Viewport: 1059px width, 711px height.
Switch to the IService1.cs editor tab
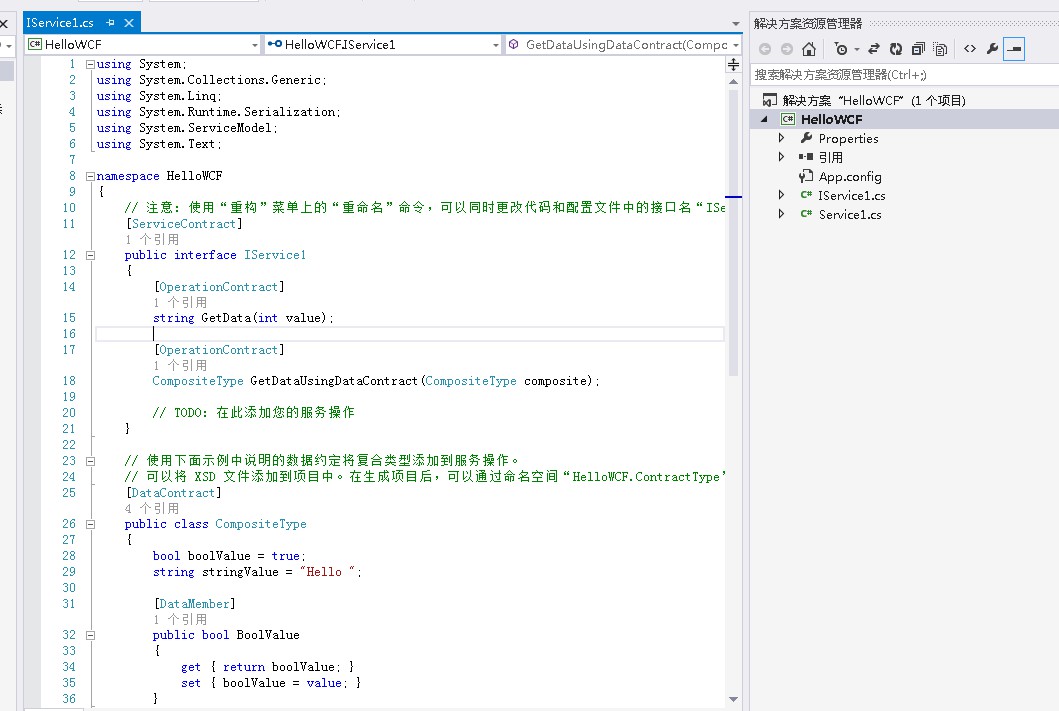[x=60, y=23]
